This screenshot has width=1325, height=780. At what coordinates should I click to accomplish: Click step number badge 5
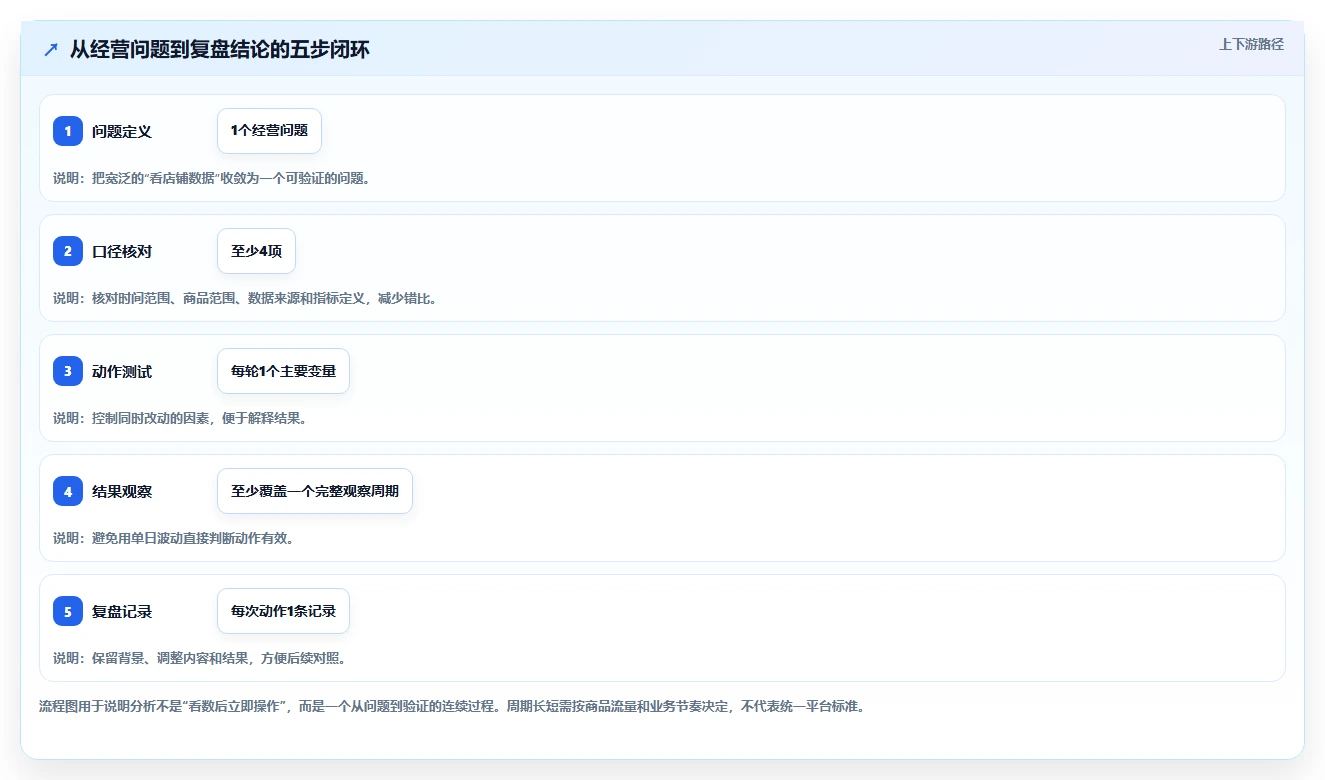68,611
